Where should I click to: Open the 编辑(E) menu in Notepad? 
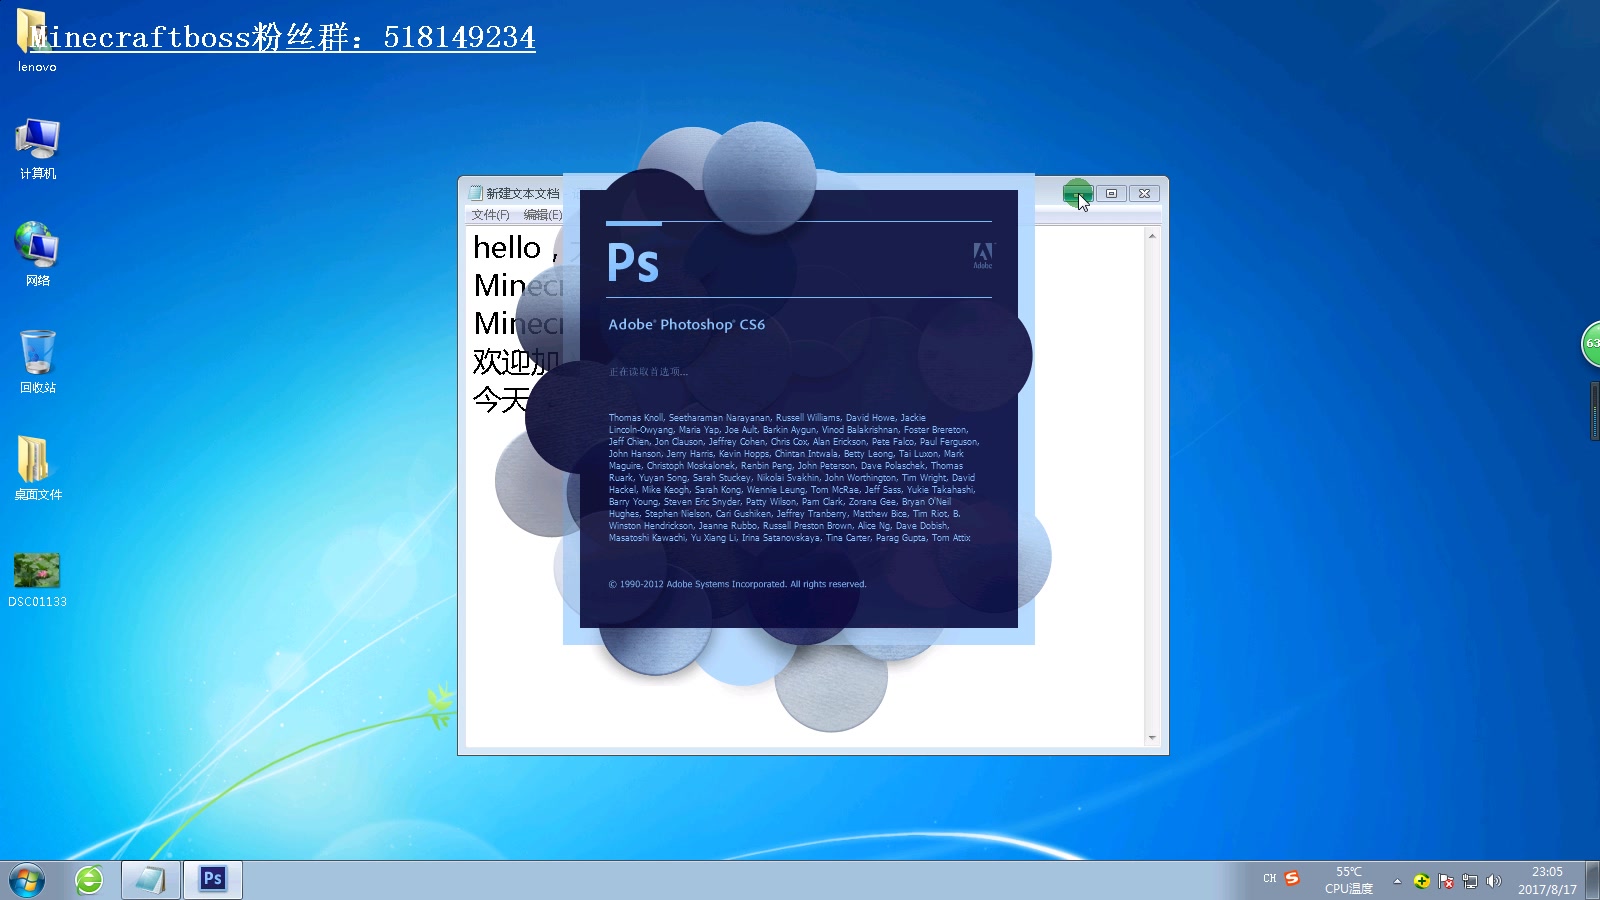click(541, 214)
